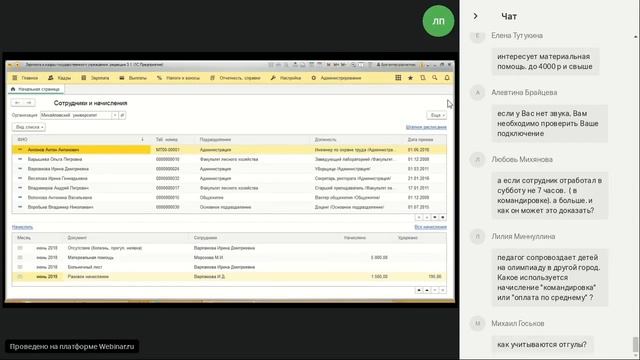Click the Начислить link
The width and height of the screenshot is (640, 360).
(22, 227)
